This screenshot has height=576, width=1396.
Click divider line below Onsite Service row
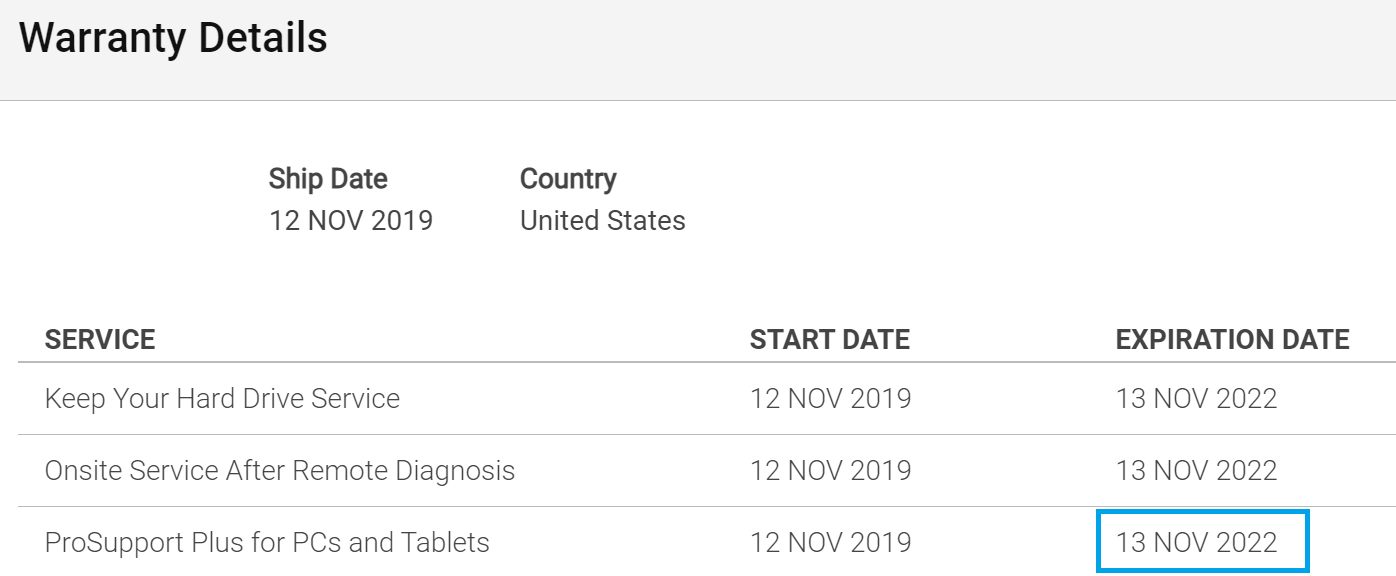point(707,506)
